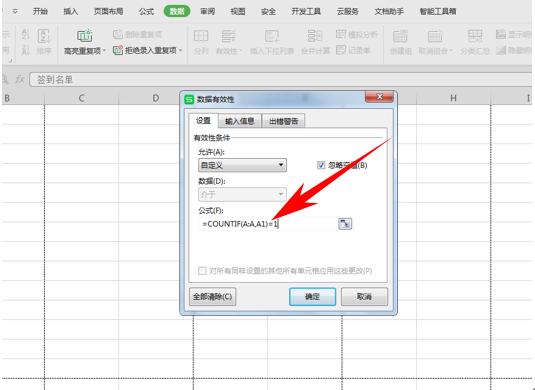
Task: Click the ascending sort A-Z icon
Action: (x=25, y=34)
